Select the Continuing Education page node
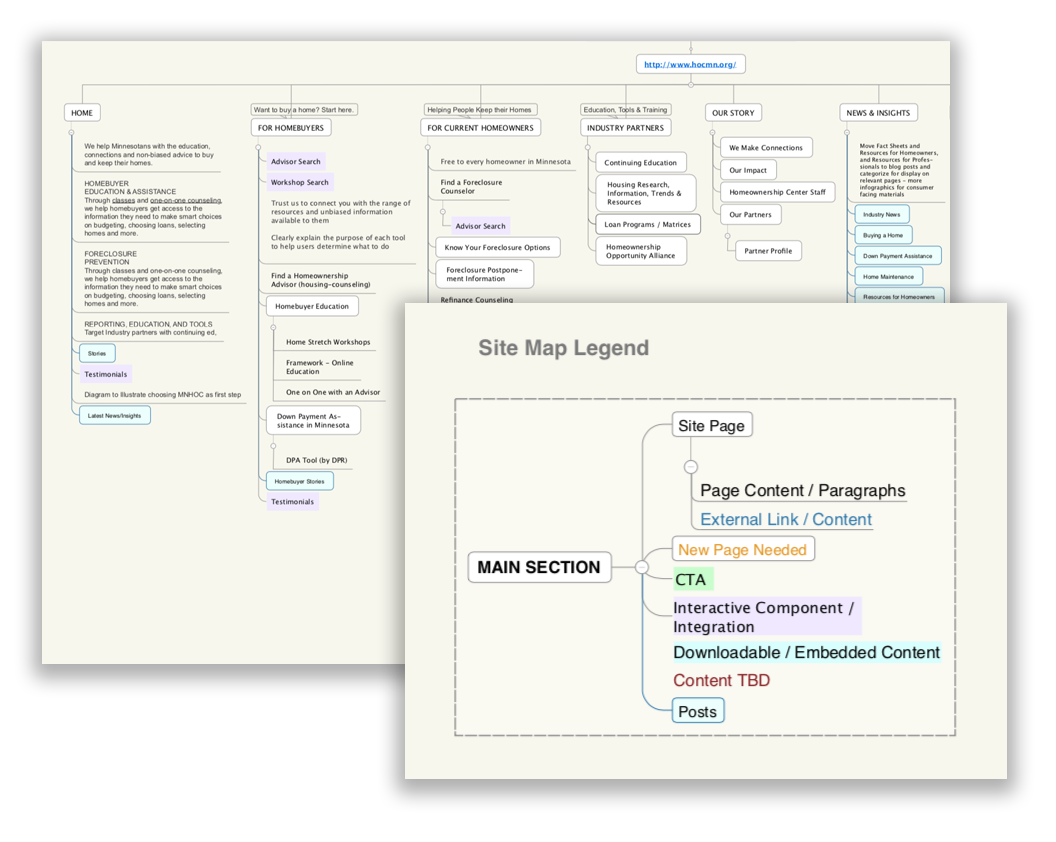The width and height of the screenshot is (1056, 842). 640,163
